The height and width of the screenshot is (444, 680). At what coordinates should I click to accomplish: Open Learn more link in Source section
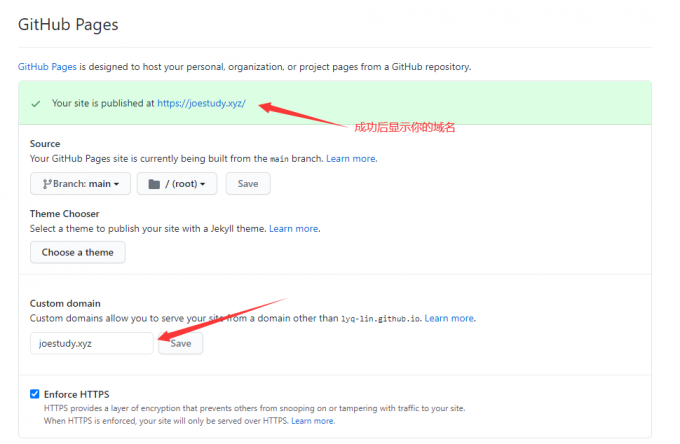click(351, 159)
